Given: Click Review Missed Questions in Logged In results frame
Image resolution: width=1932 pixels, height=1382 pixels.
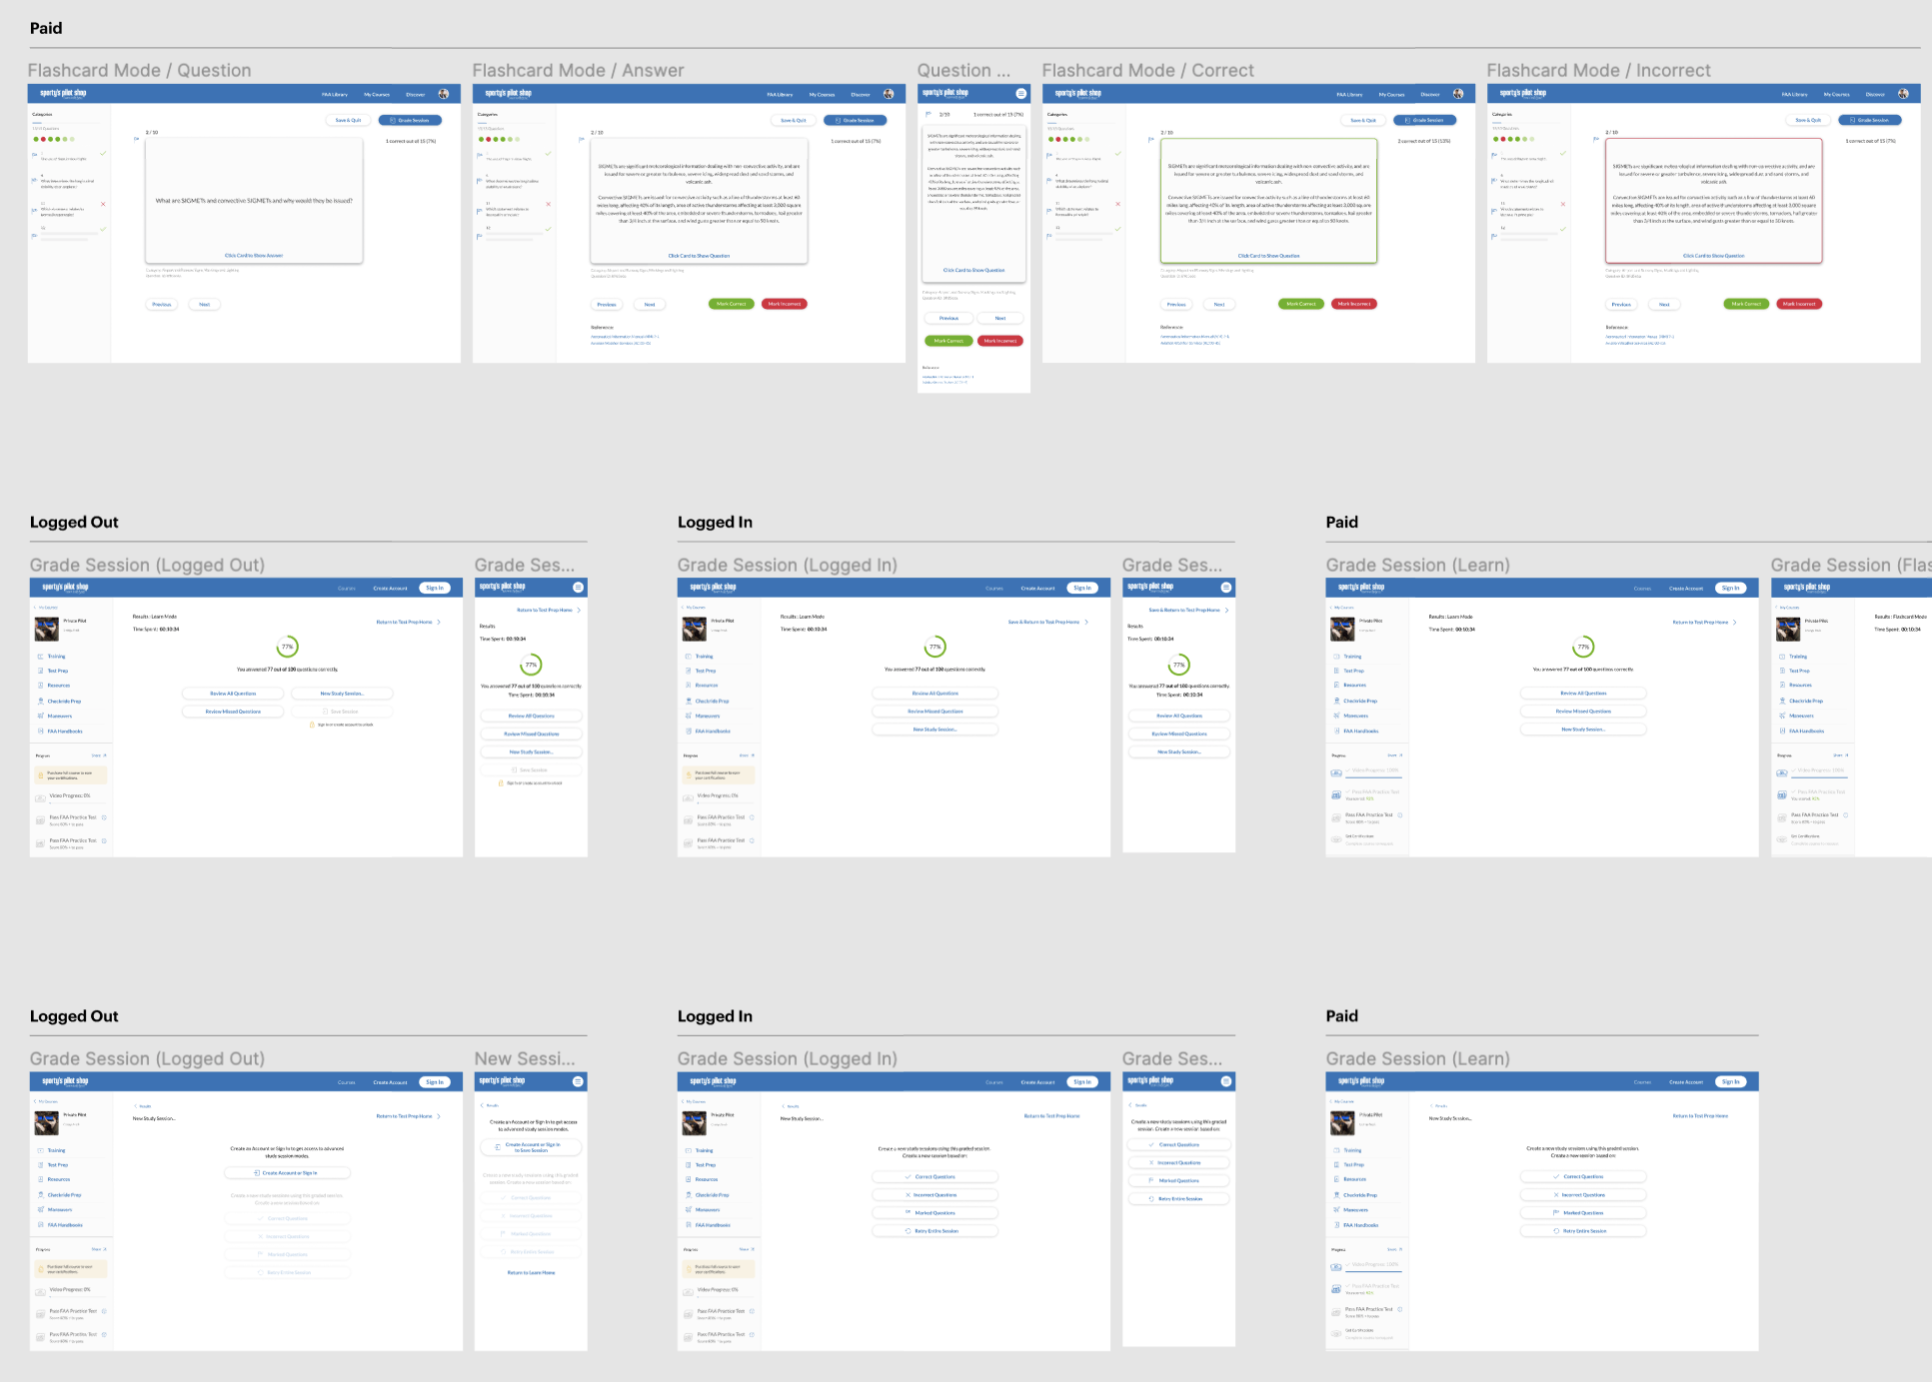Looking at the screenshot, I should click(935, 711).
